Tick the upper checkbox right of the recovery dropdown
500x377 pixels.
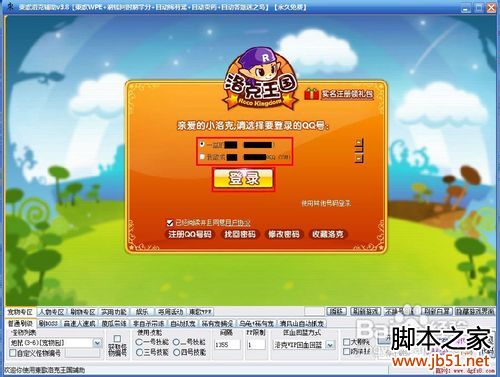[x=346, y=342]
